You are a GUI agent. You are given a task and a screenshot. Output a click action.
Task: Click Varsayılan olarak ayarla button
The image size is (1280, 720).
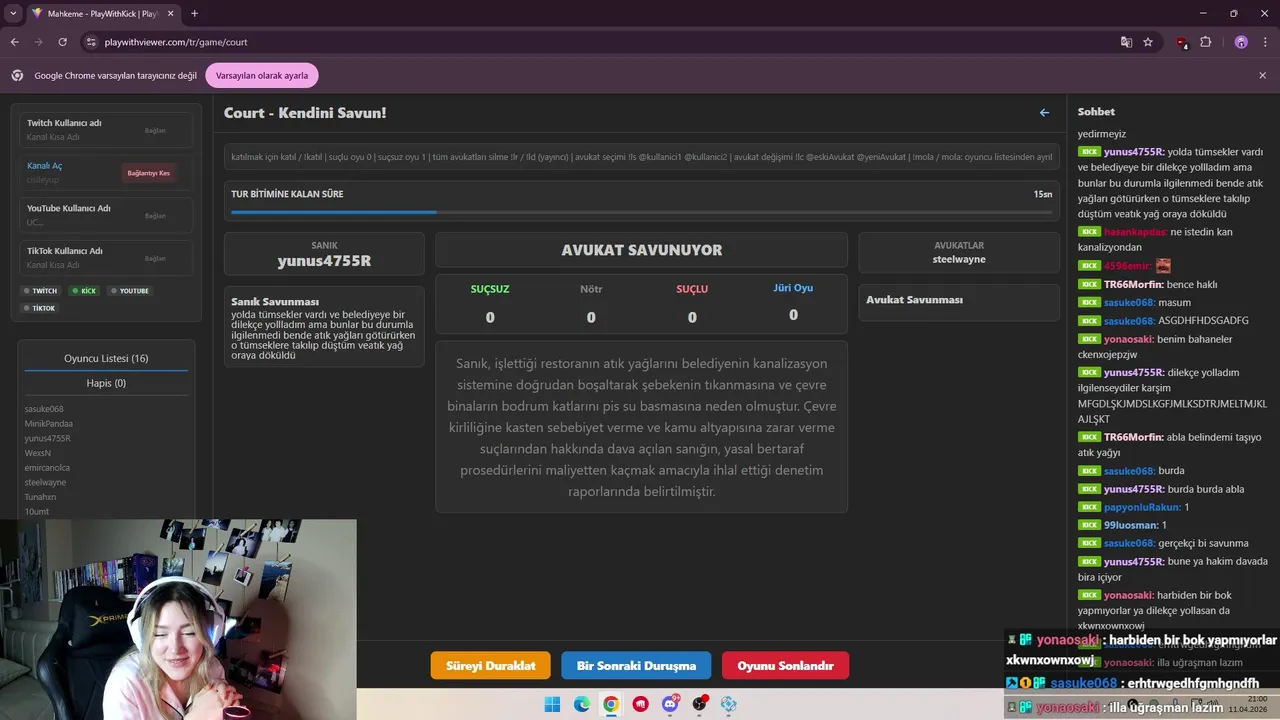click(262, 75)
